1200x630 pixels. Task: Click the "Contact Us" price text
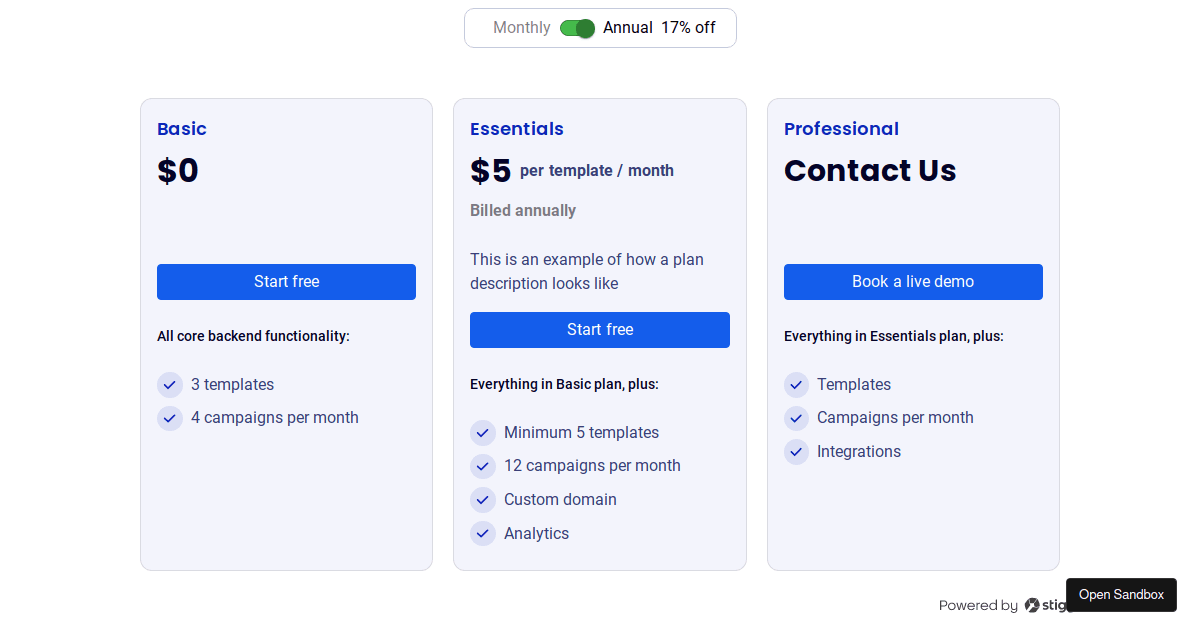870,170
